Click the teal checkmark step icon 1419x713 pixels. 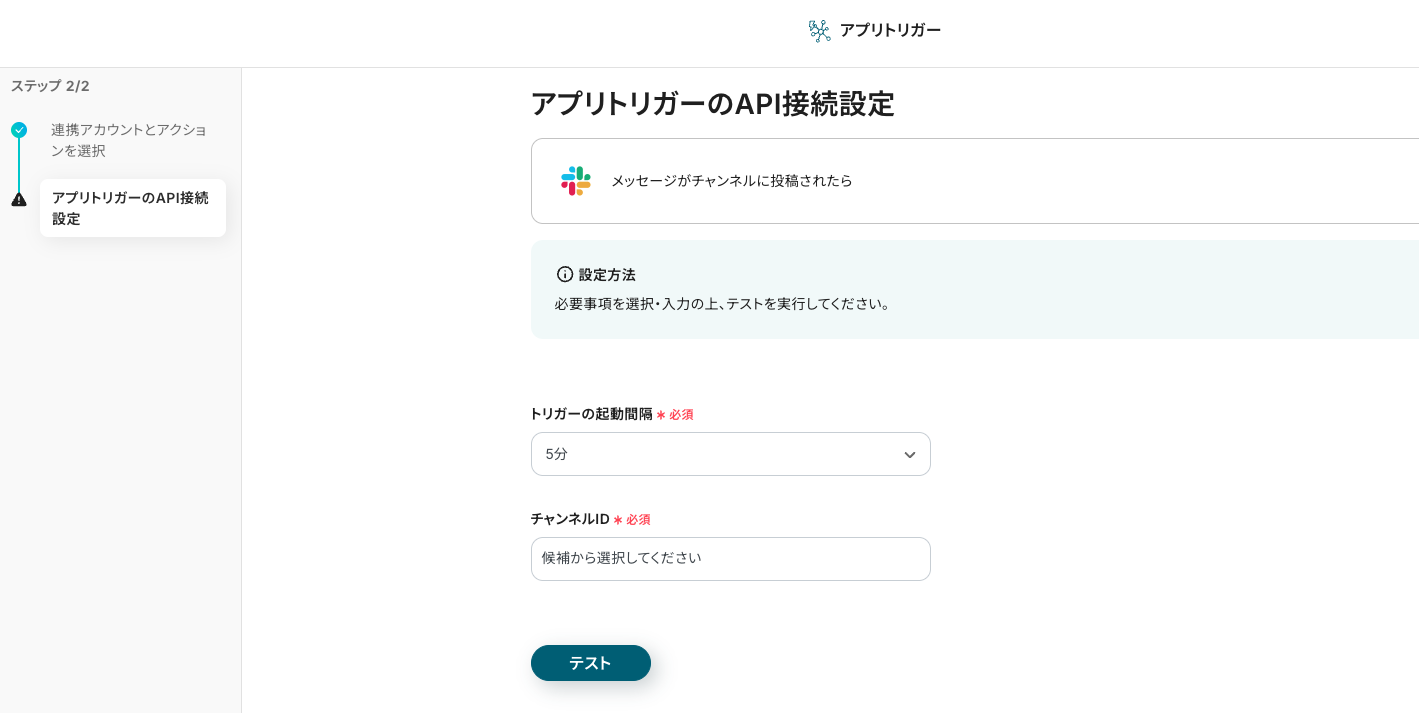[x=19, y=130]
